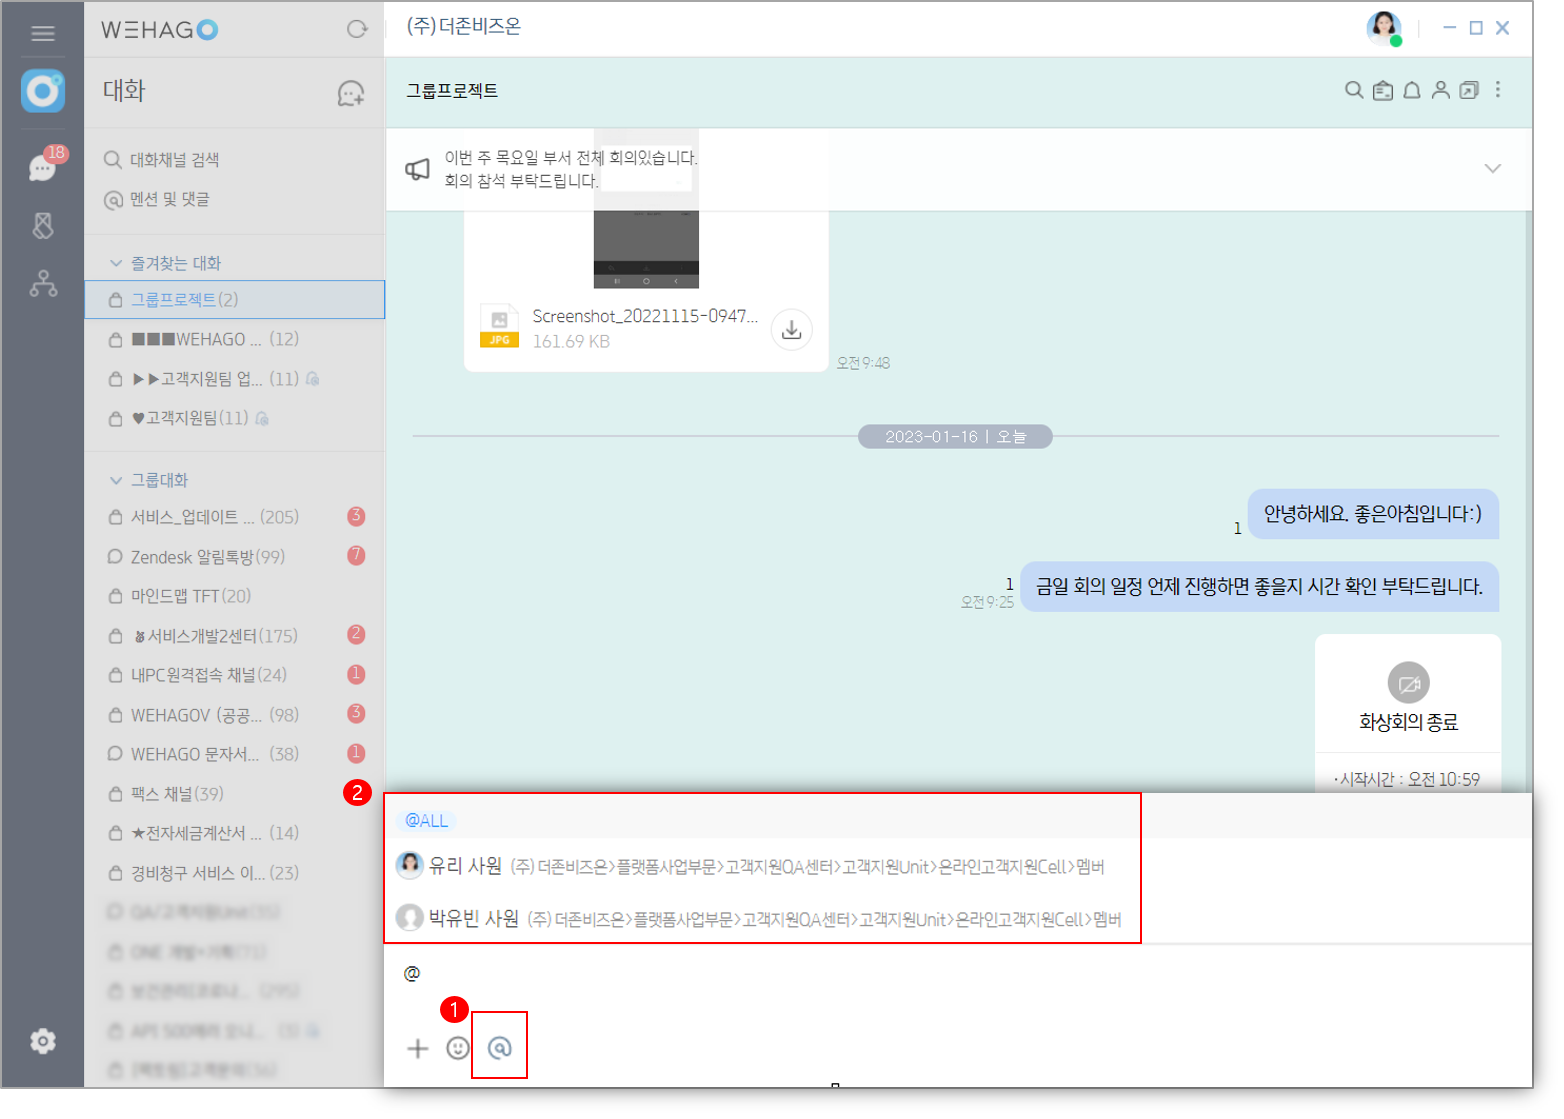
Task: Open the emoji picker in the chat input
Action: 457,1048
